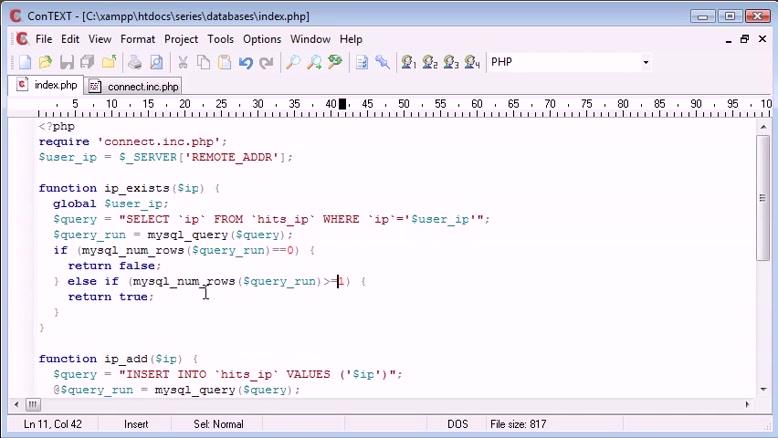Click 'return false' in the code
This screenshot has height=438, width=778.
coord(114,266)
